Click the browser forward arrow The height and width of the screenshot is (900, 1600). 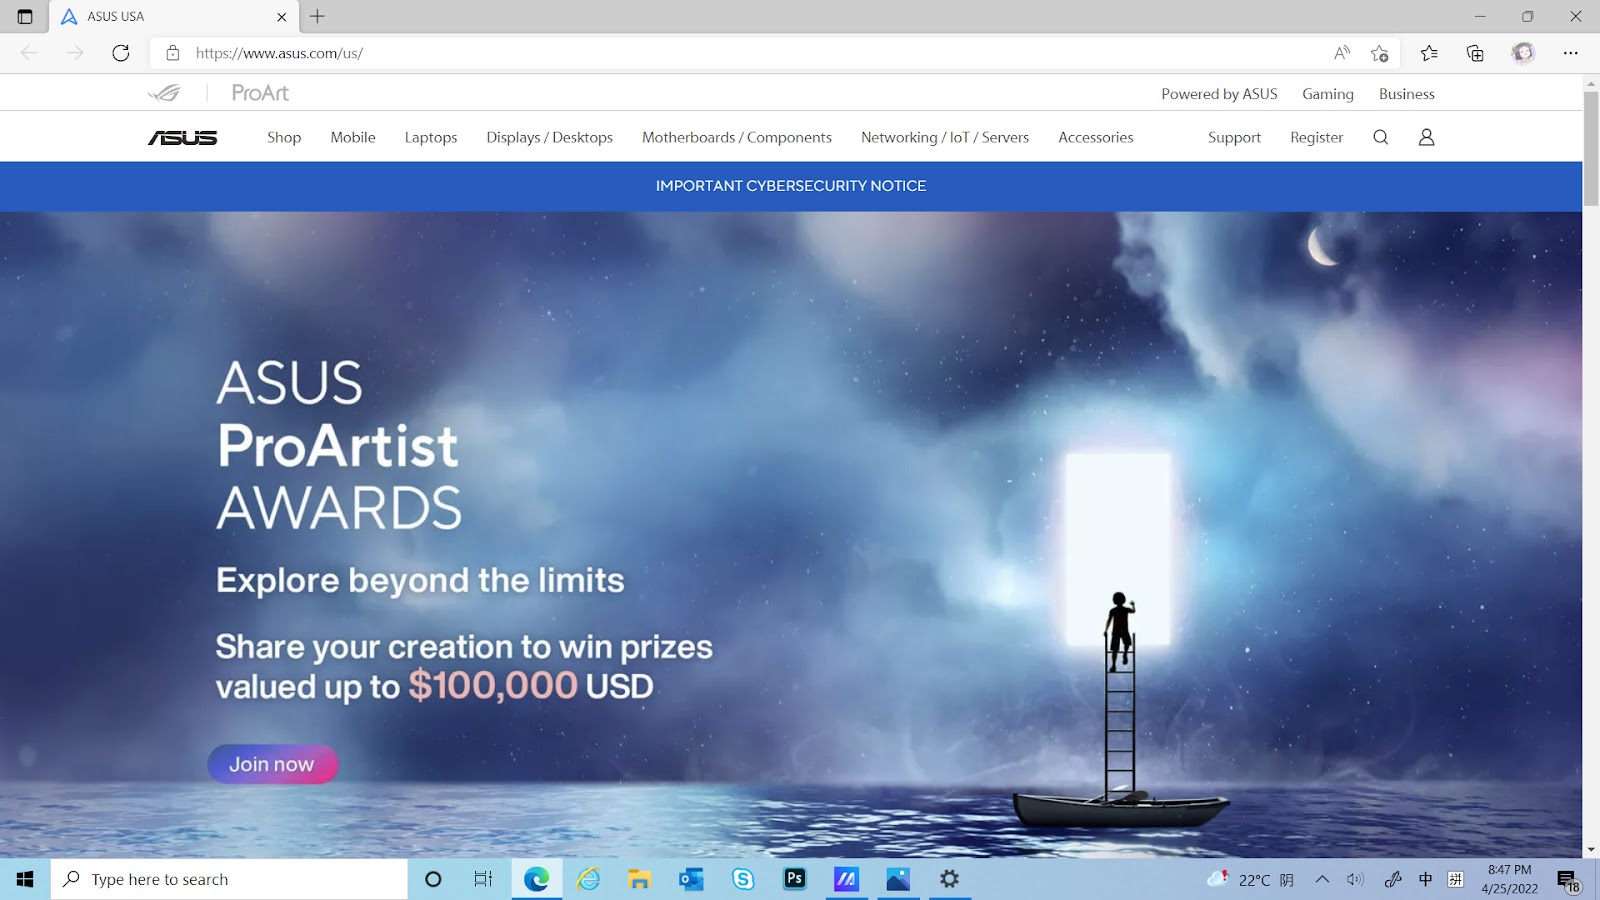point(75,53)
